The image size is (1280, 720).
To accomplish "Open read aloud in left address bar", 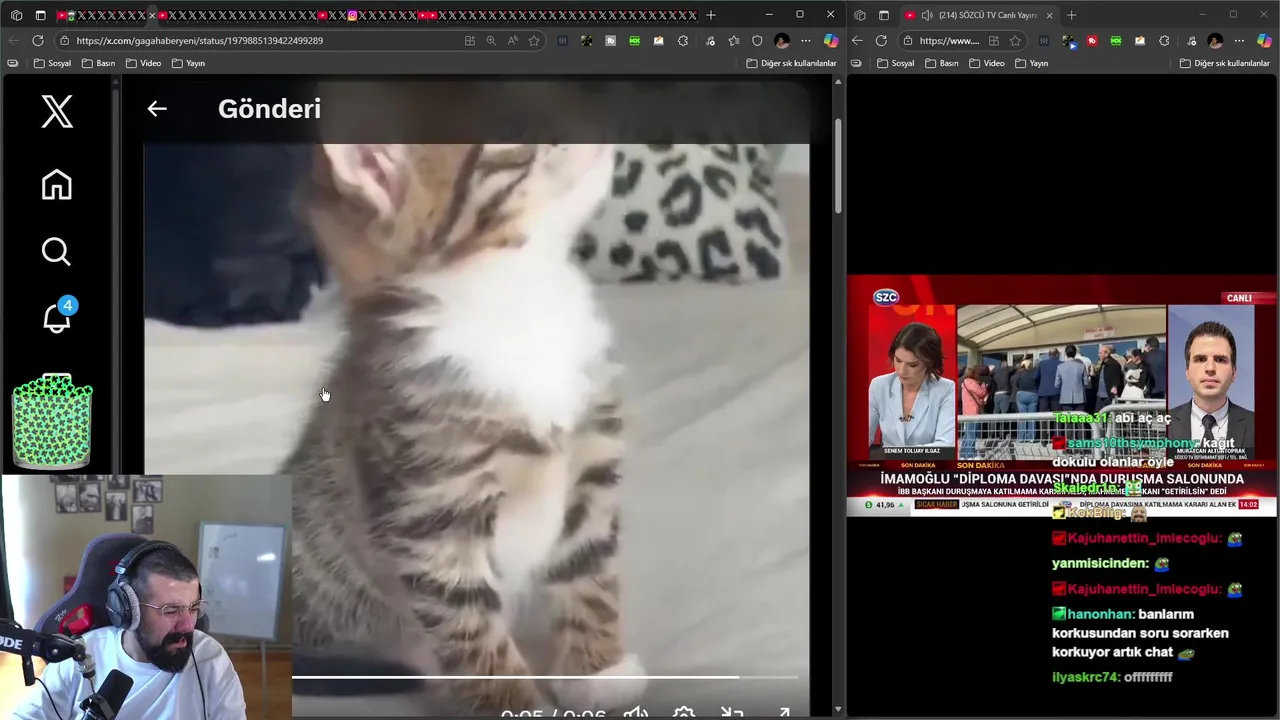I will [x=513, y=41].
